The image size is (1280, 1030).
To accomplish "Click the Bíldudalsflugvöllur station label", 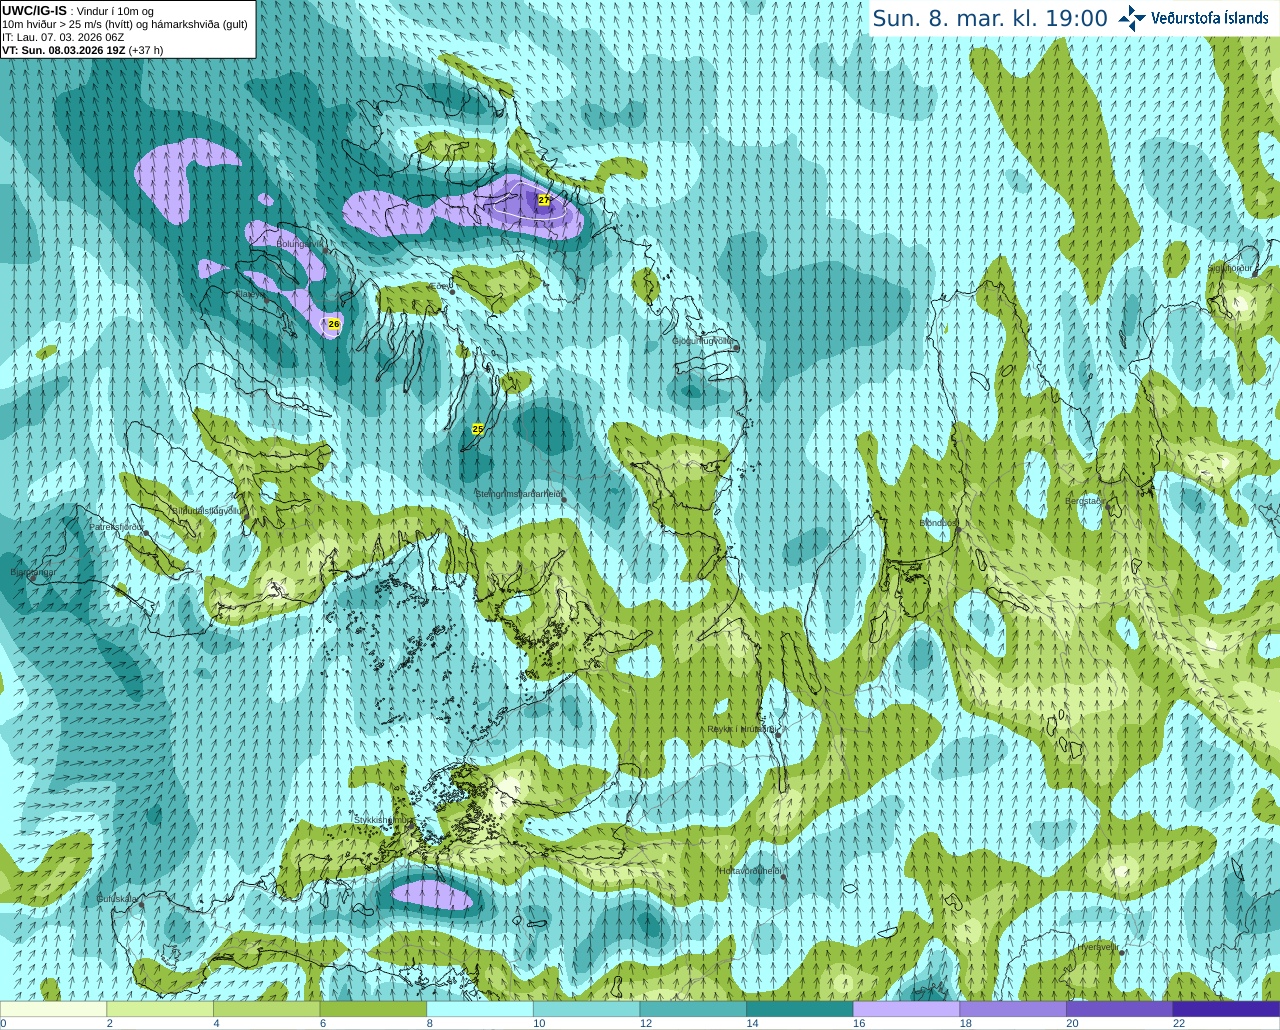I will click(x=207, y=510).
